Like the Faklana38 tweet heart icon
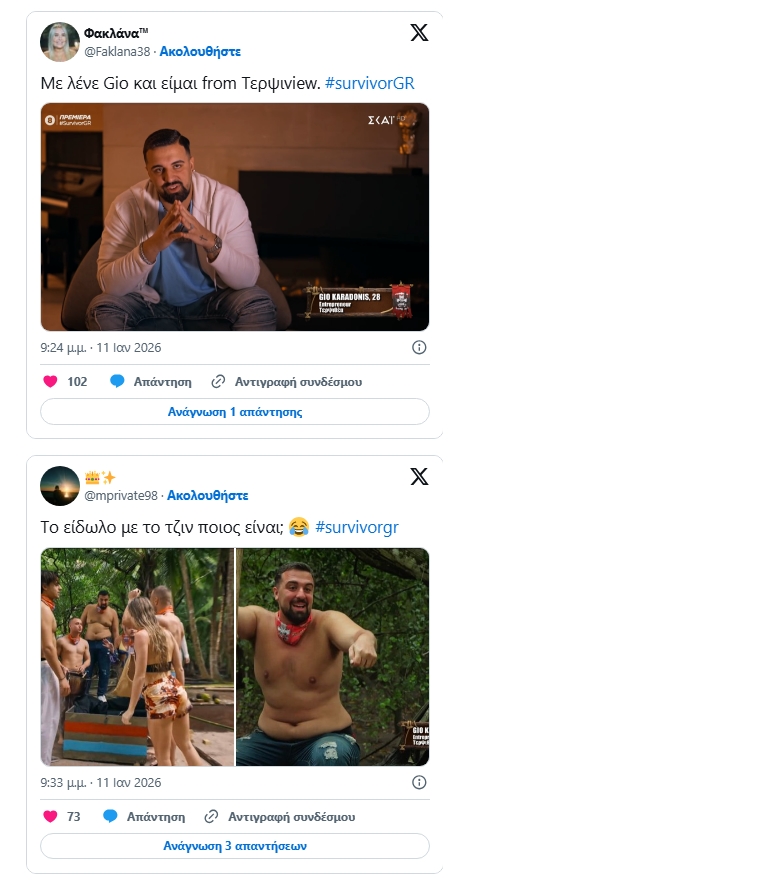The height and width of the screenshot is (883, 778). click(50, 382)
